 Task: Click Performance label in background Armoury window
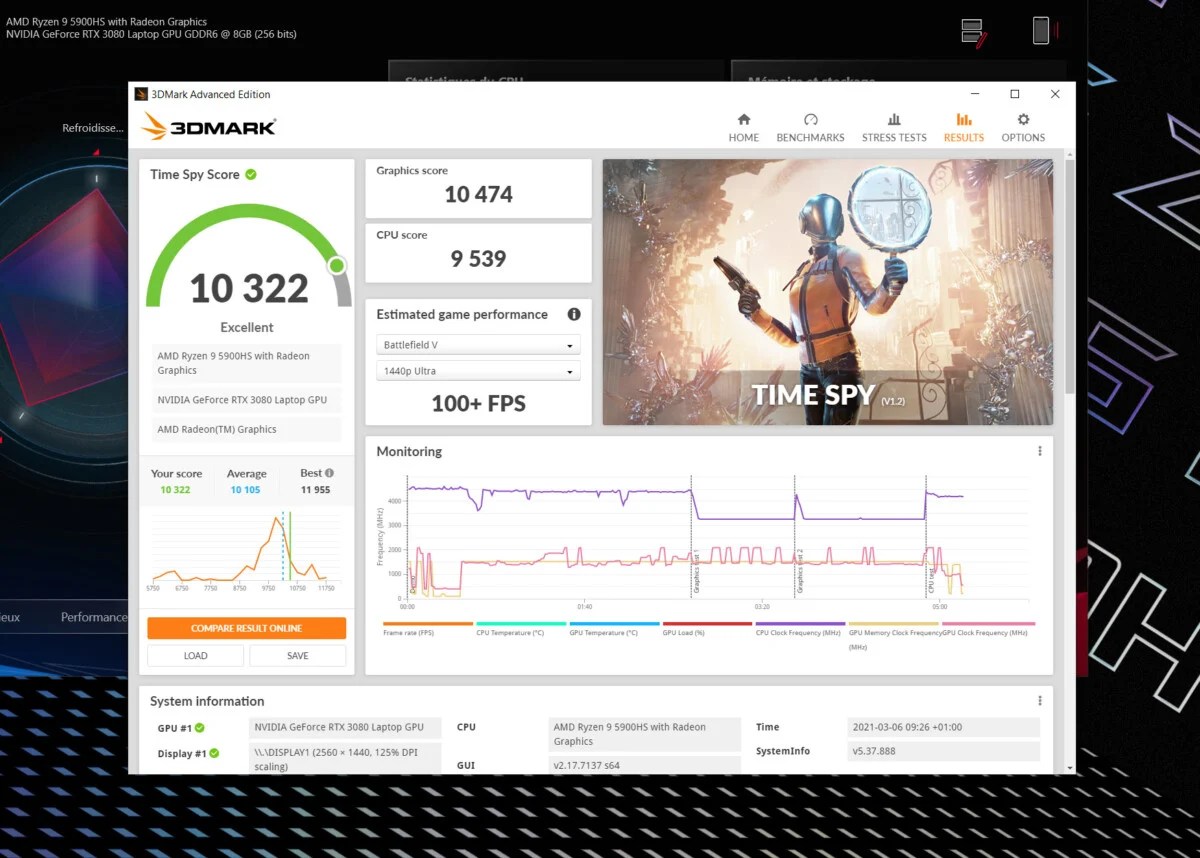click(x=93, y=617)
